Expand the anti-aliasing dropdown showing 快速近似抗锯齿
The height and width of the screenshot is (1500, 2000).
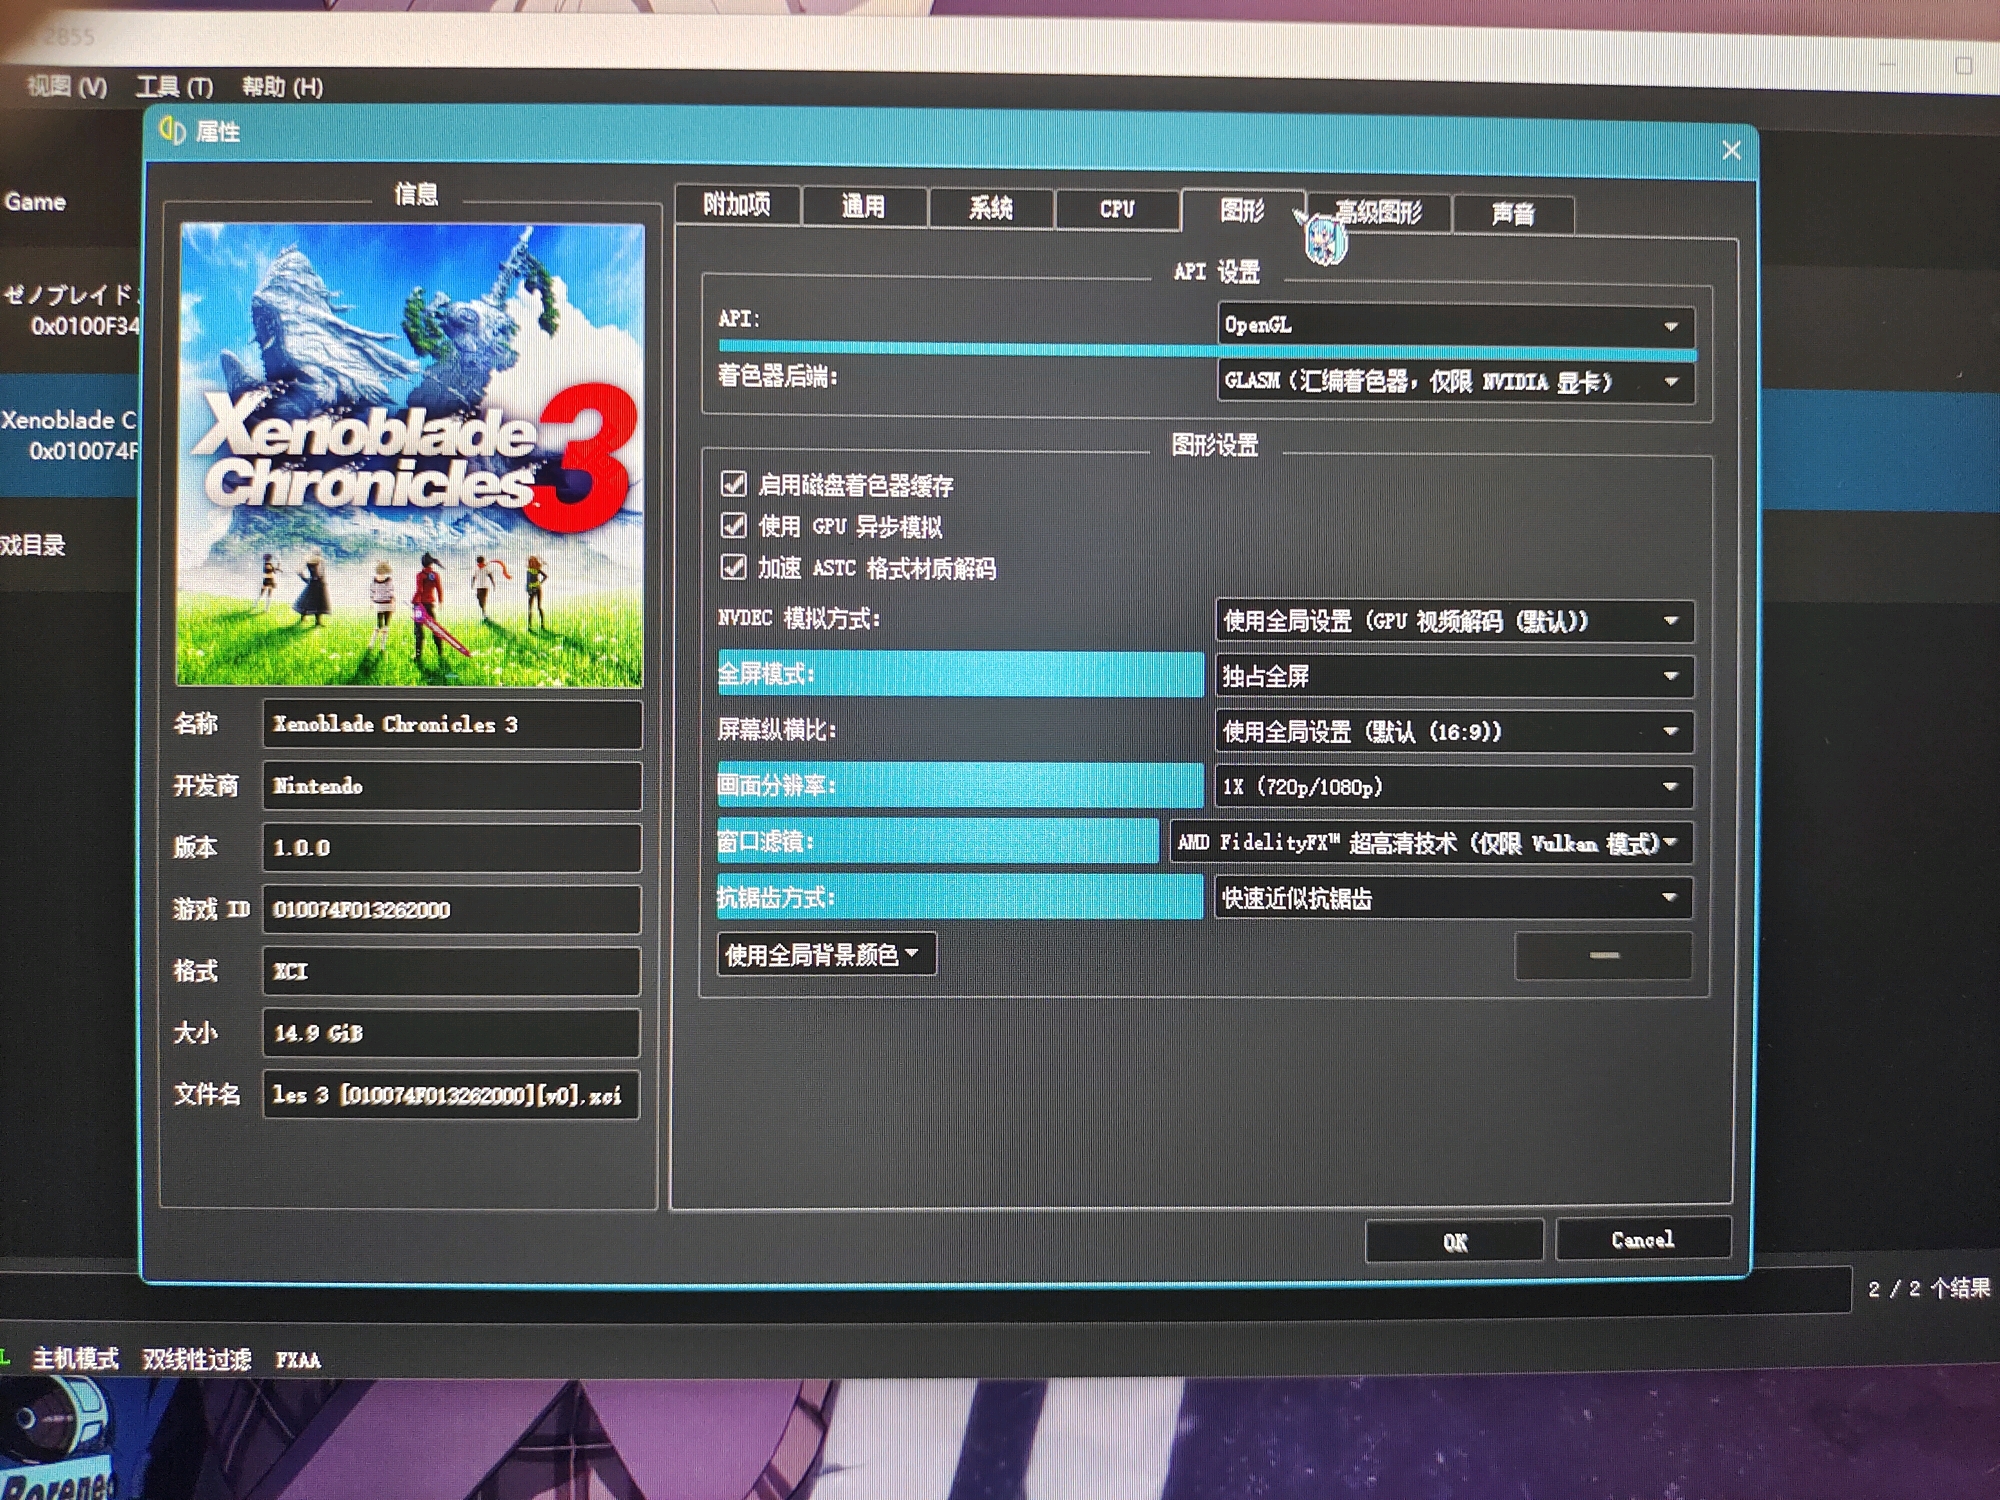tap(1454, 898)
